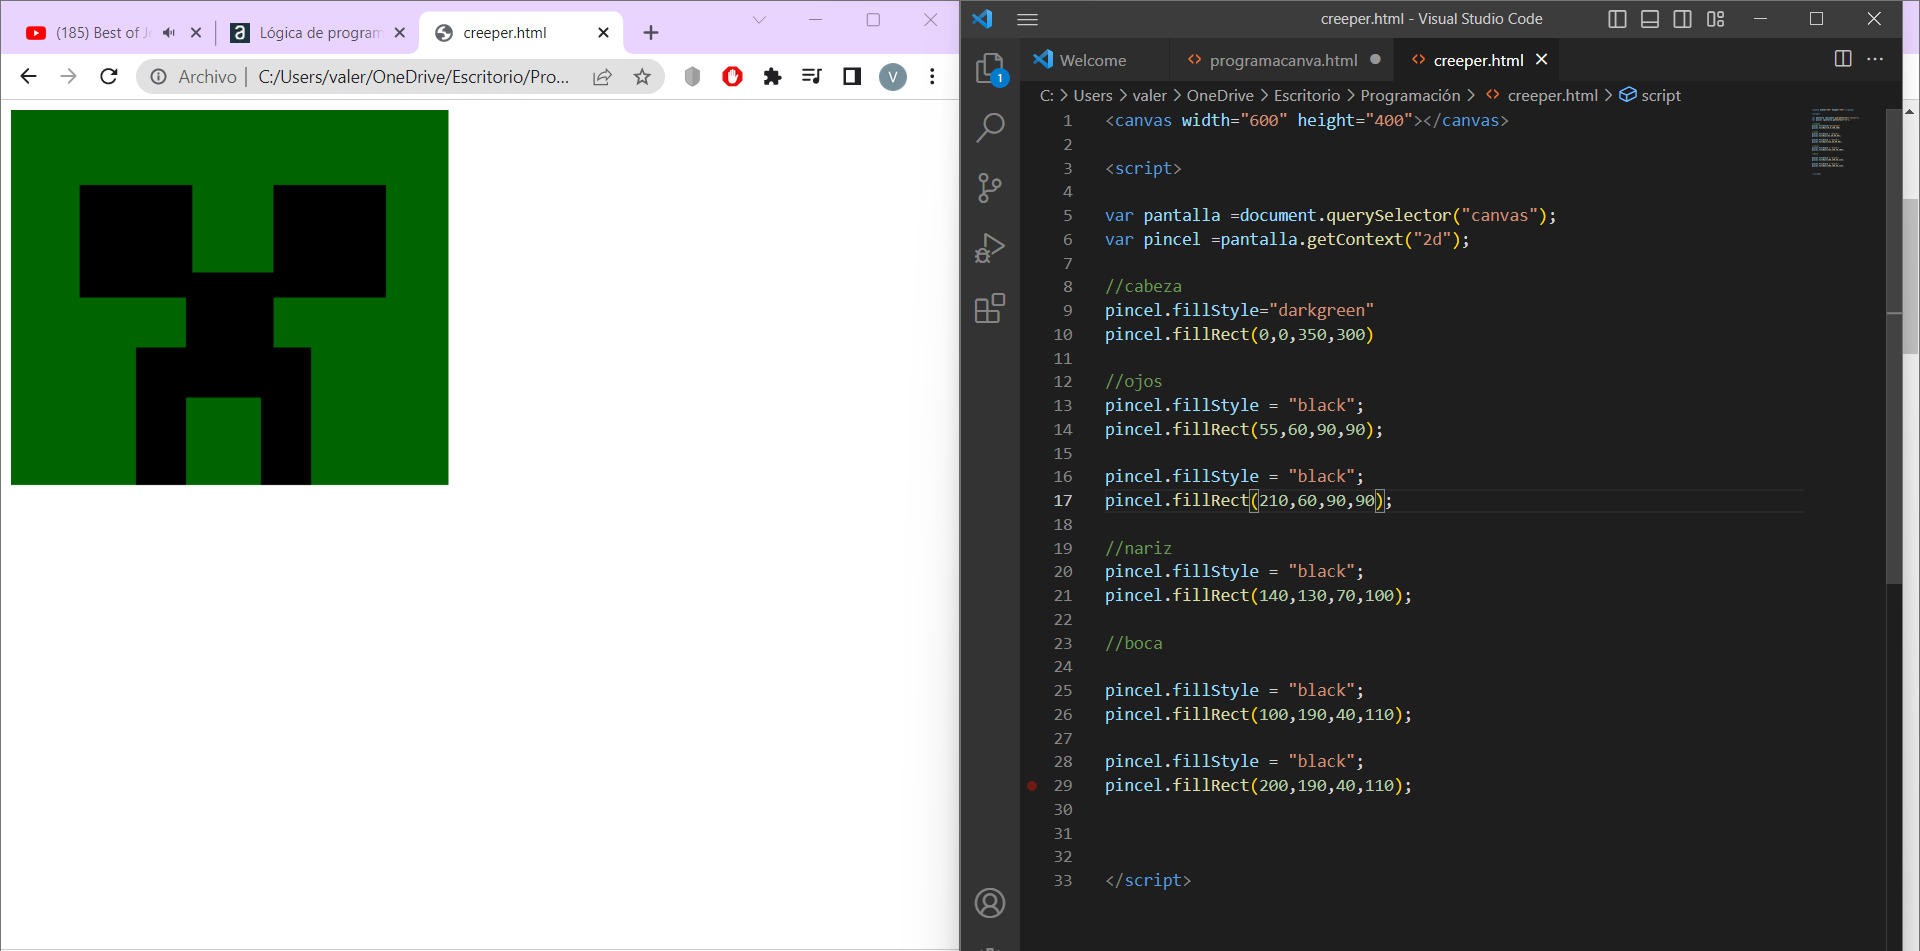Switch to the Welcome tab
1920x951 pixels.
1093,60
